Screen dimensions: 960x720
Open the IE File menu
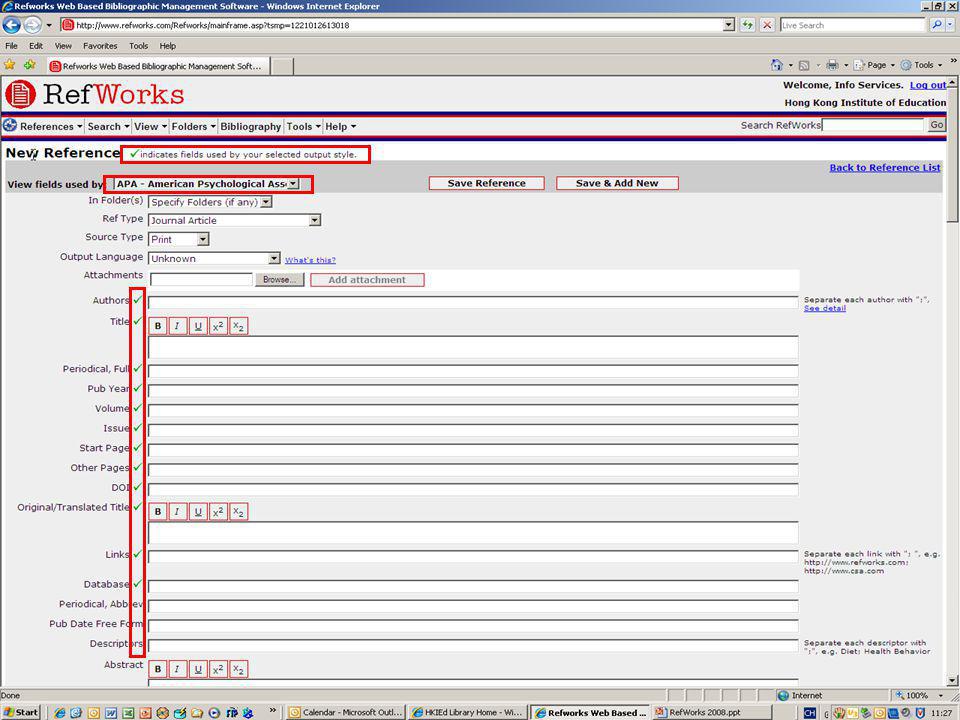11,46
